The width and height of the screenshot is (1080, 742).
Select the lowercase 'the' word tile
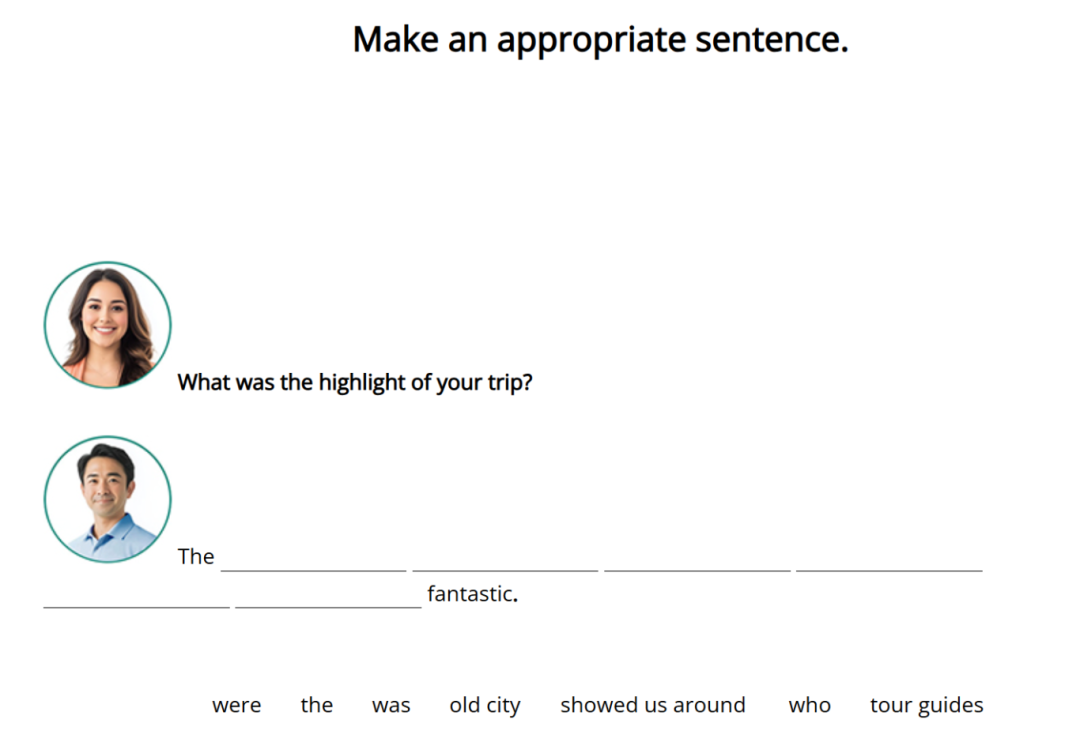pyautogui.click(x=316, y=705)
